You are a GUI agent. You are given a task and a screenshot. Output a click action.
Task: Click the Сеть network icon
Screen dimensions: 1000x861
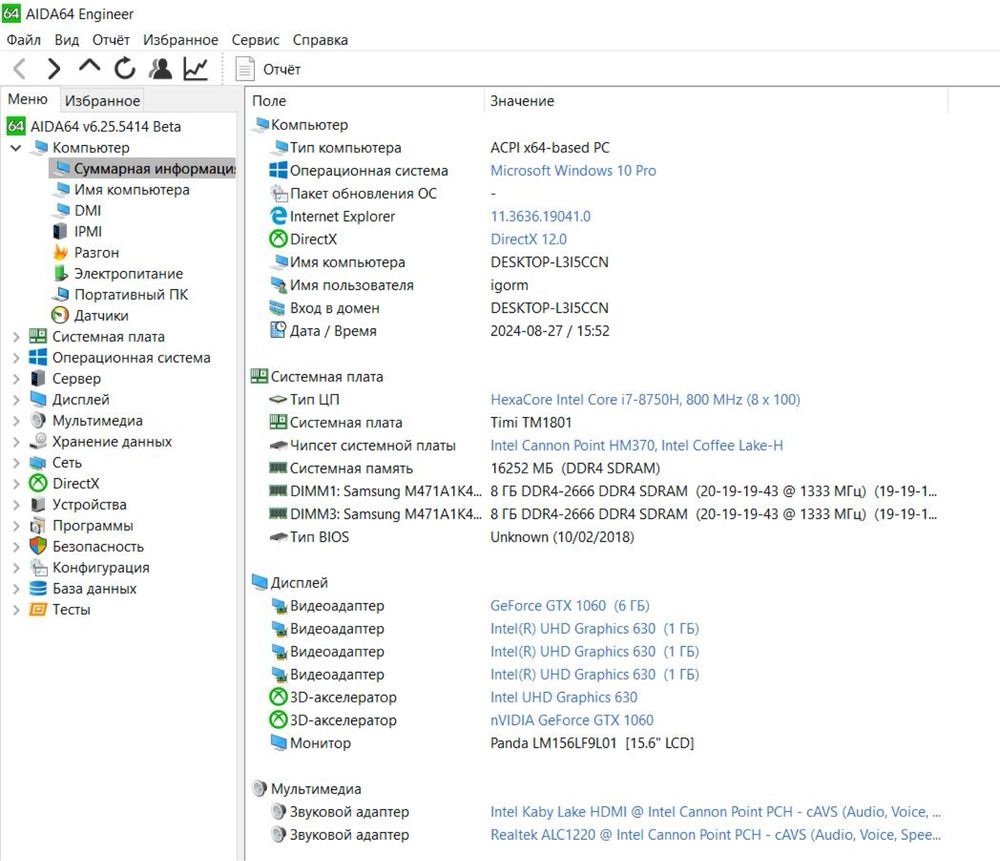[x=38, y=463]
